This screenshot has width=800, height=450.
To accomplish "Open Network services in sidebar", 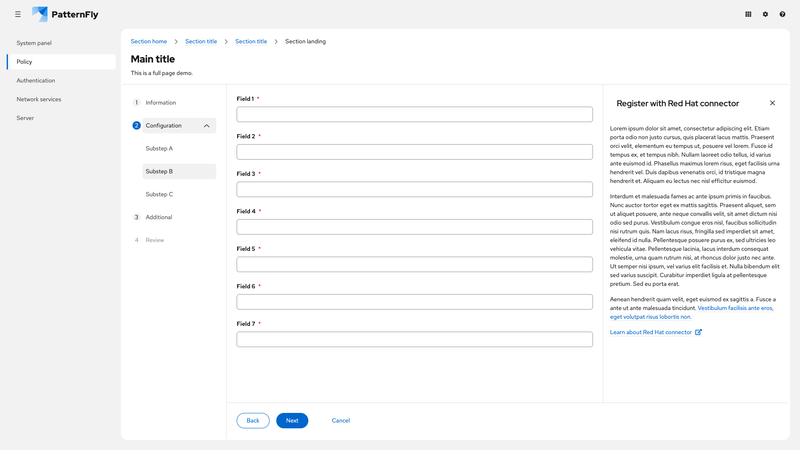I will [x=61, y=99].
